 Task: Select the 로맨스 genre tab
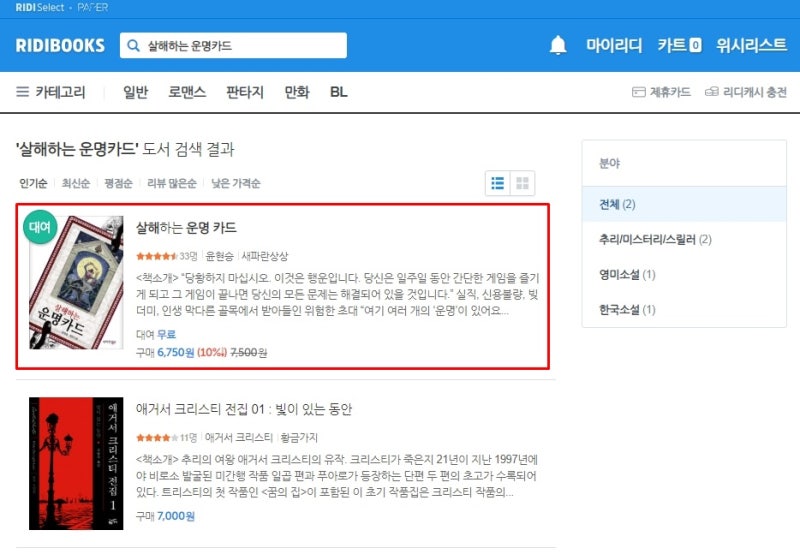click(187, 92)
